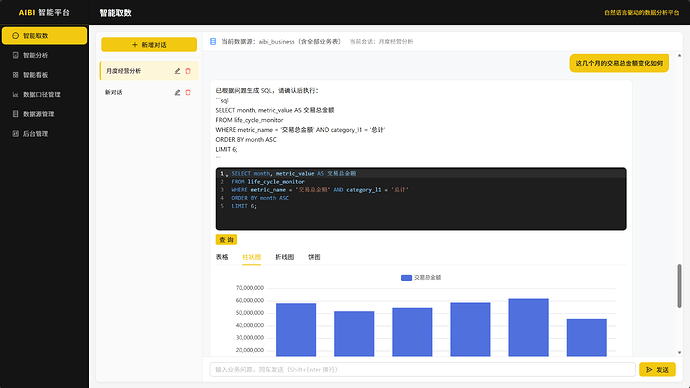Click the first bar in the chart
The width and height of the screenshot is (690, 388).
[296, 329]
